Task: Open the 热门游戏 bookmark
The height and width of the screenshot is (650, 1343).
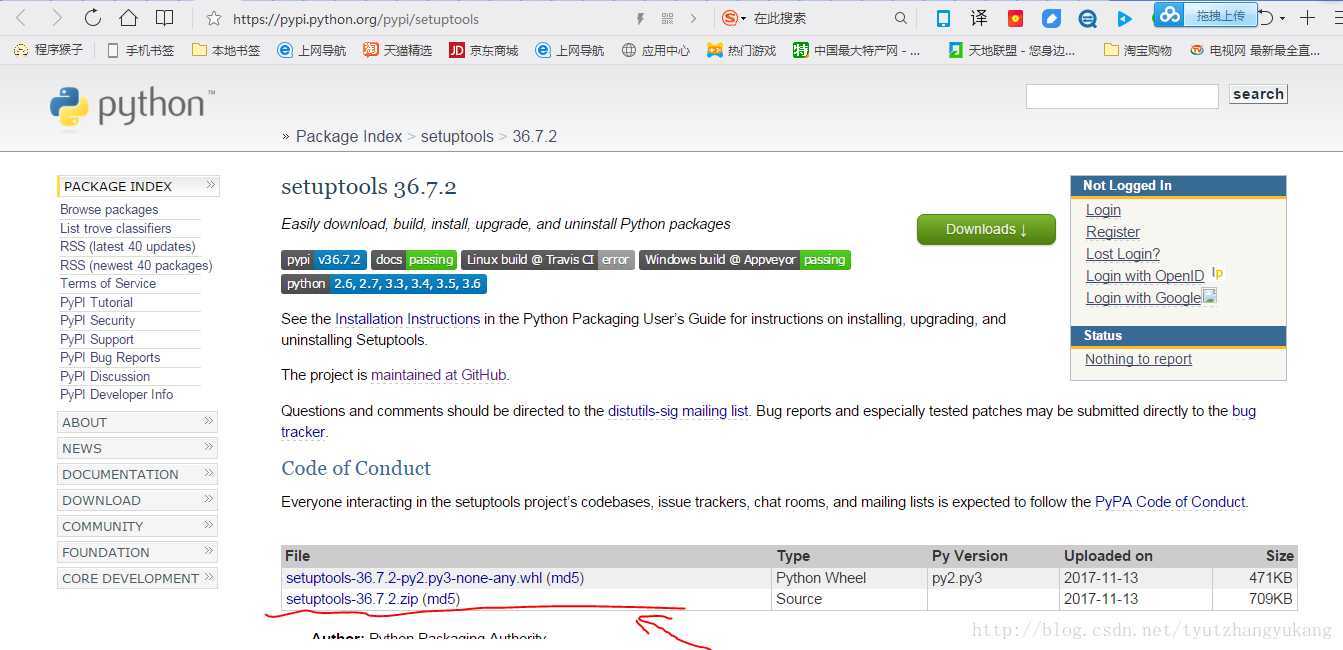Action: click(x=742, y=50)
